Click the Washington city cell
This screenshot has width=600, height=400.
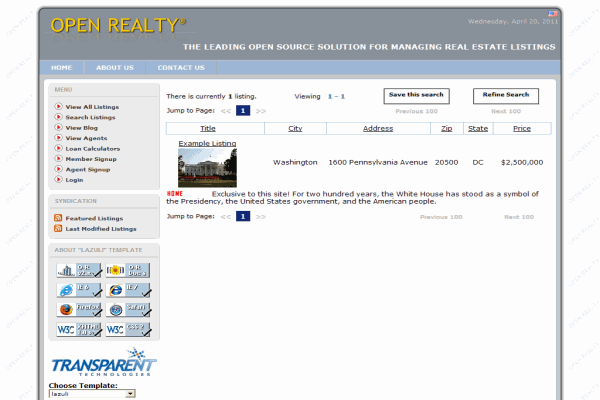click(295, 162)
